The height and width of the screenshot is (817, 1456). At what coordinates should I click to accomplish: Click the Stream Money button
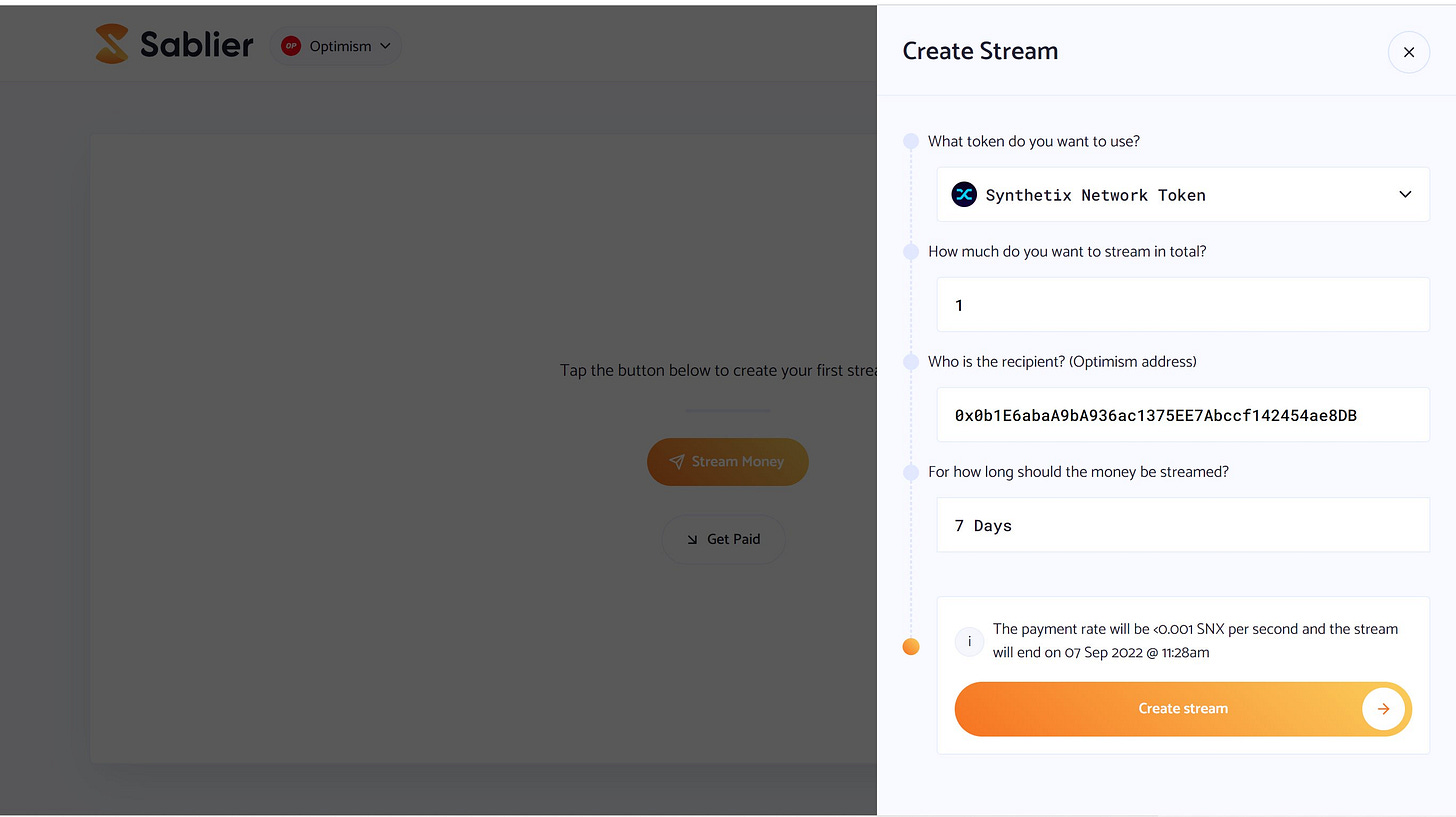pos(728,462)
